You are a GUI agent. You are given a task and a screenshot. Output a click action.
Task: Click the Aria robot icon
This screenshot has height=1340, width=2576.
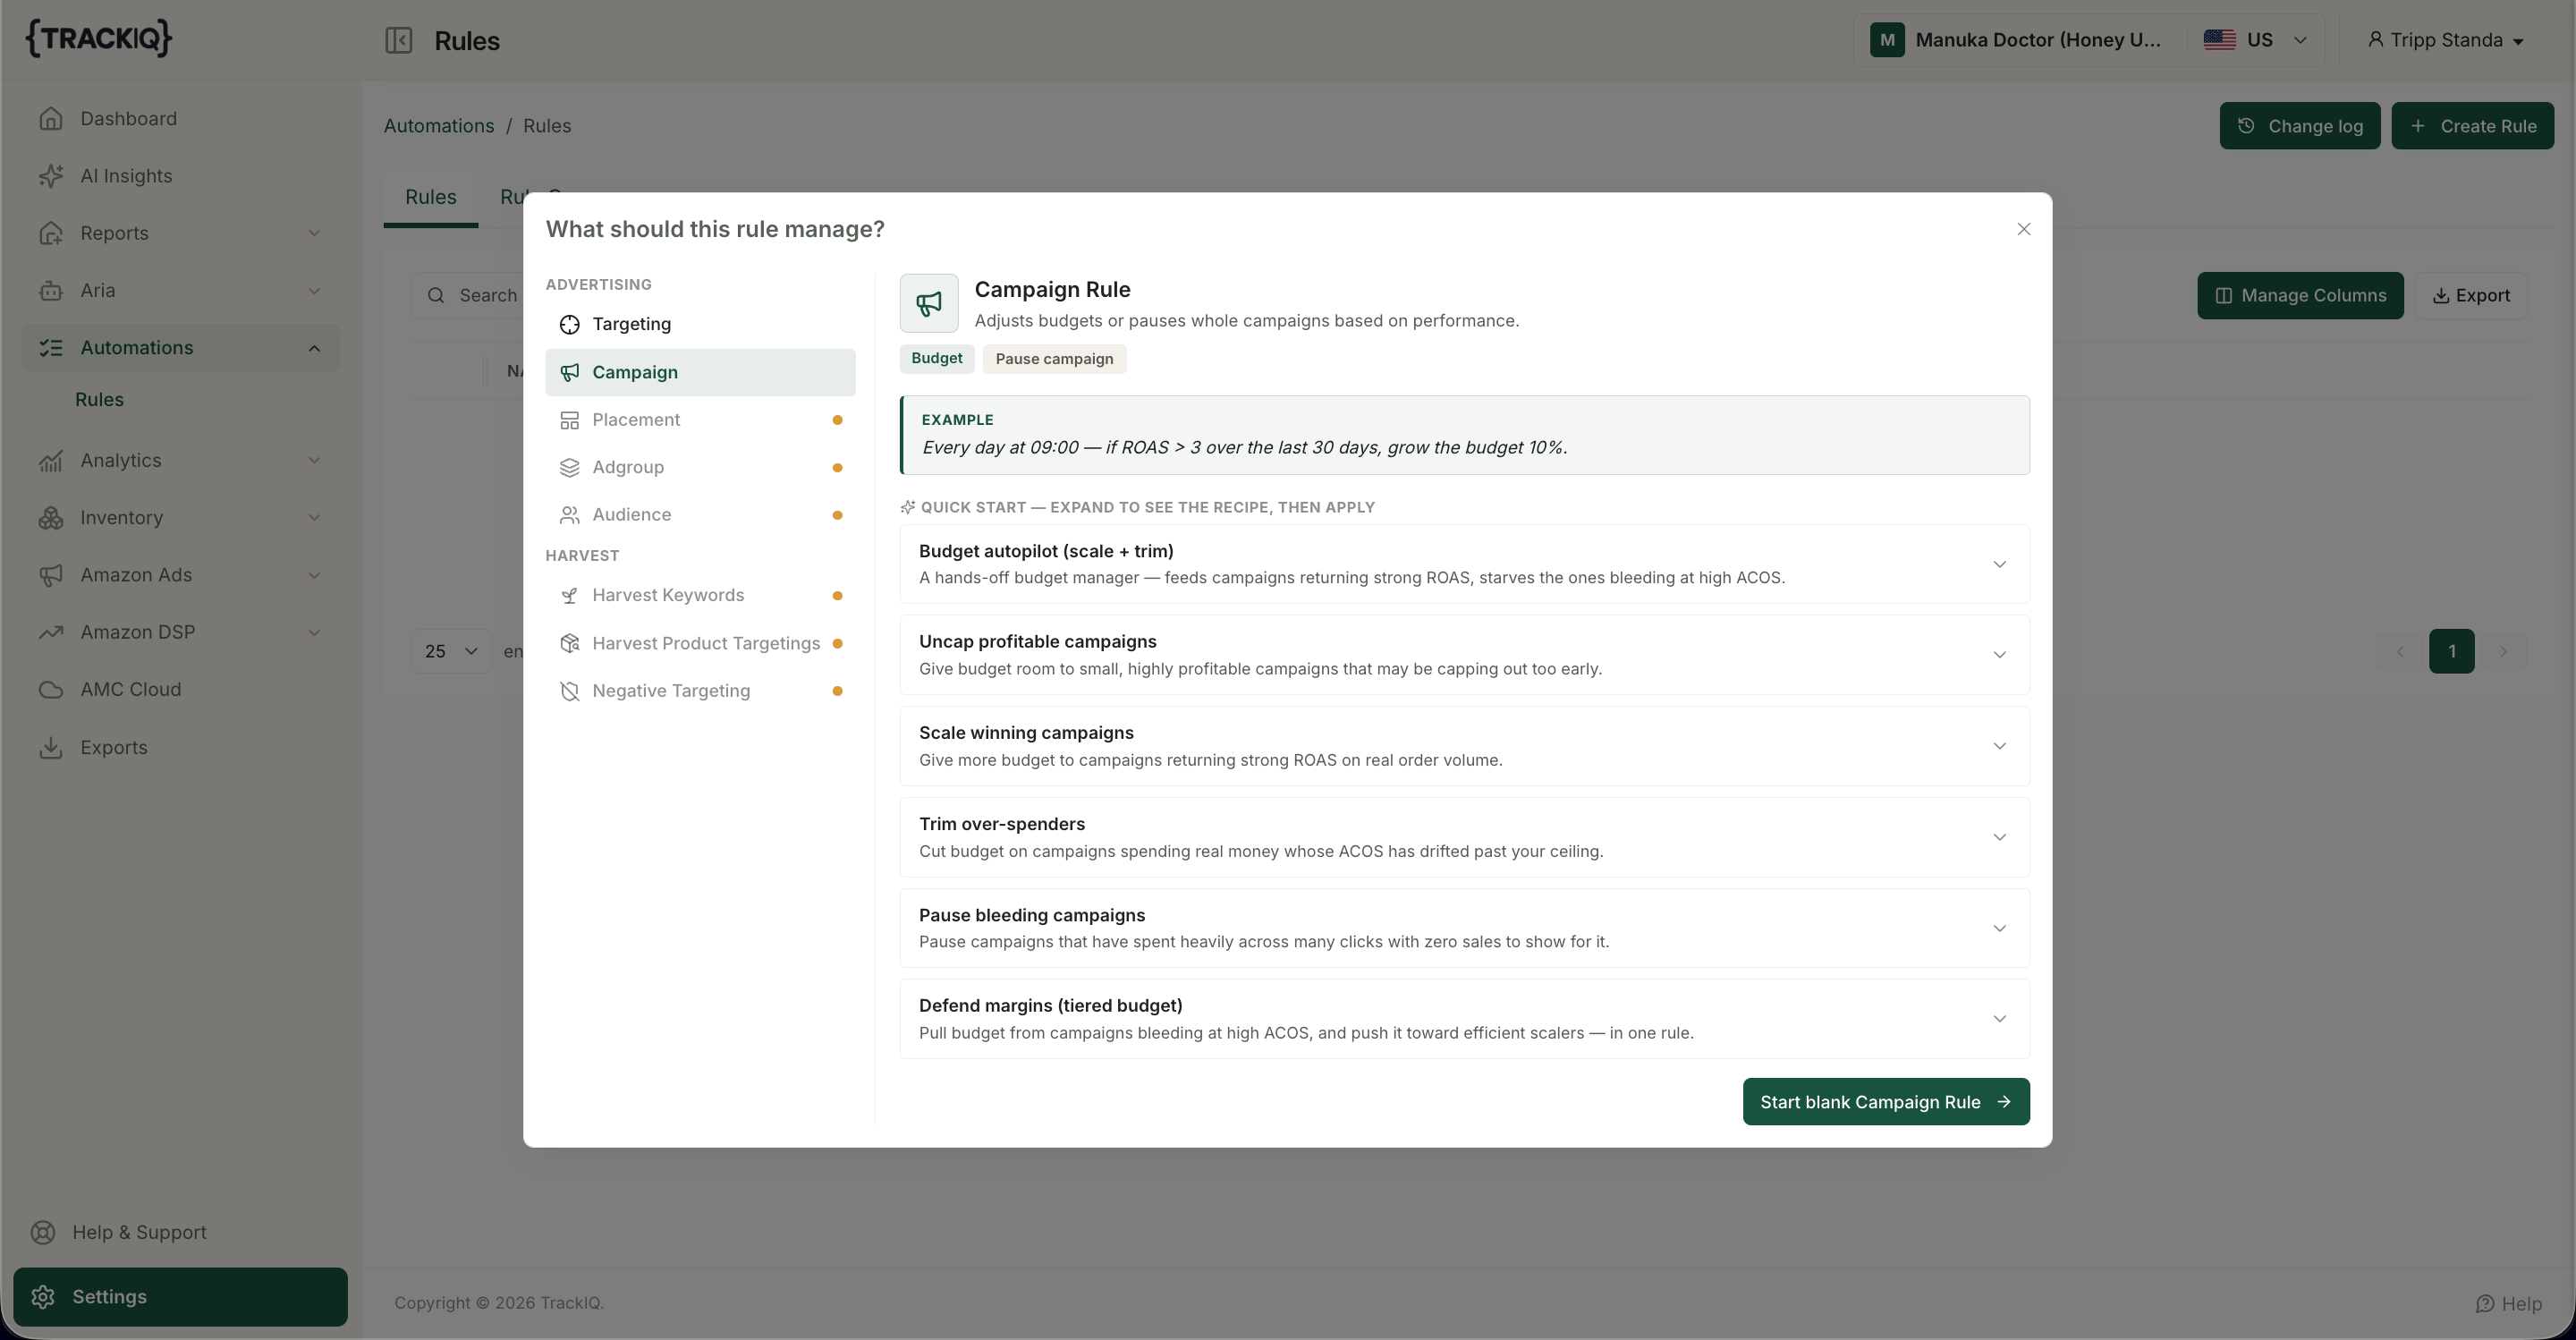point(51,291)
